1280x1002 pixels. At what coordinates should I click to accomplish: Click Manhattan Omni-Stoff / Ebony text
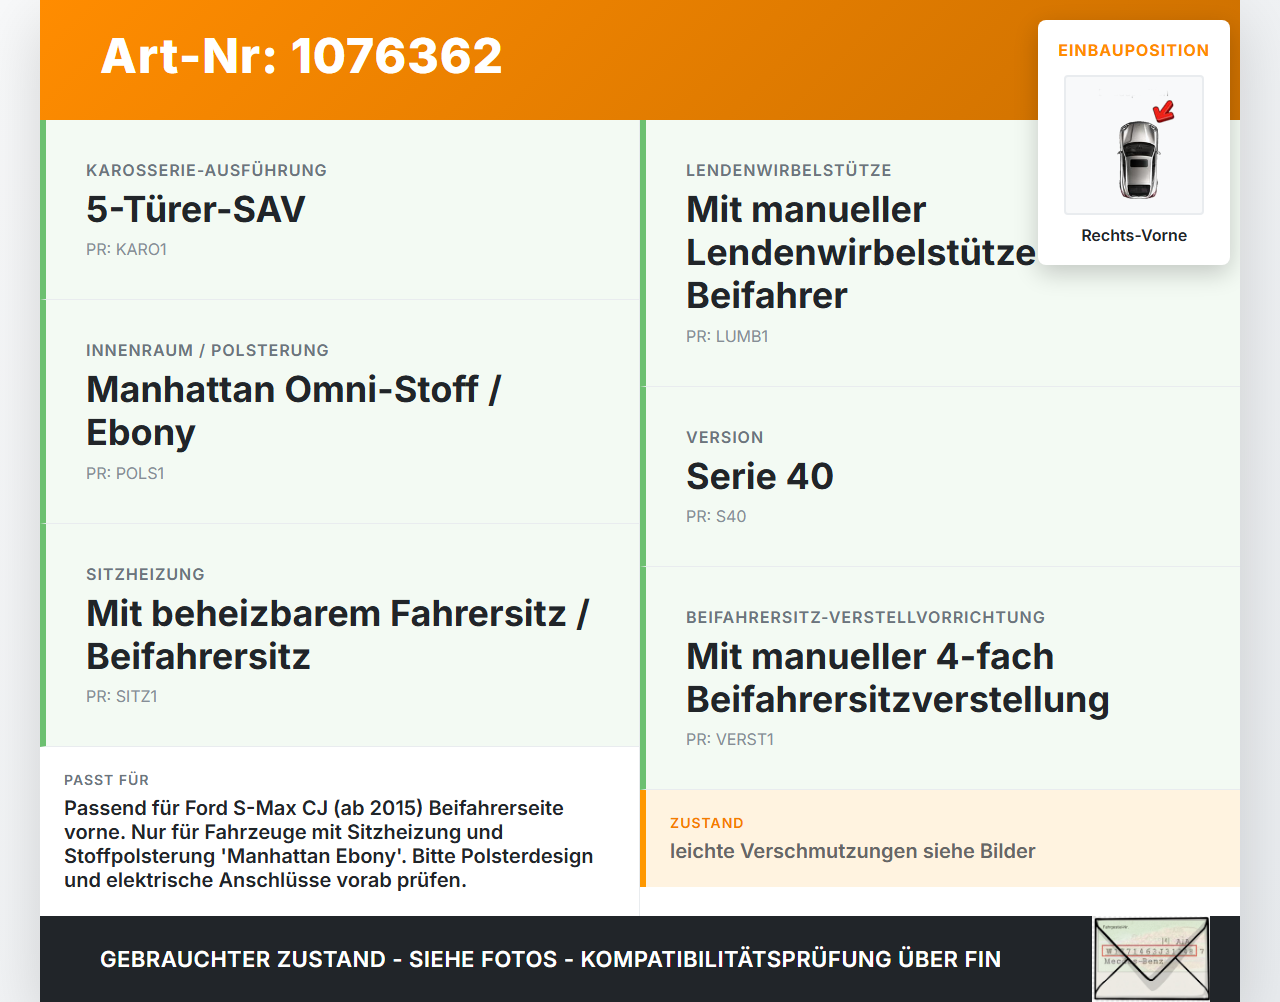click(x=294, y=411)
